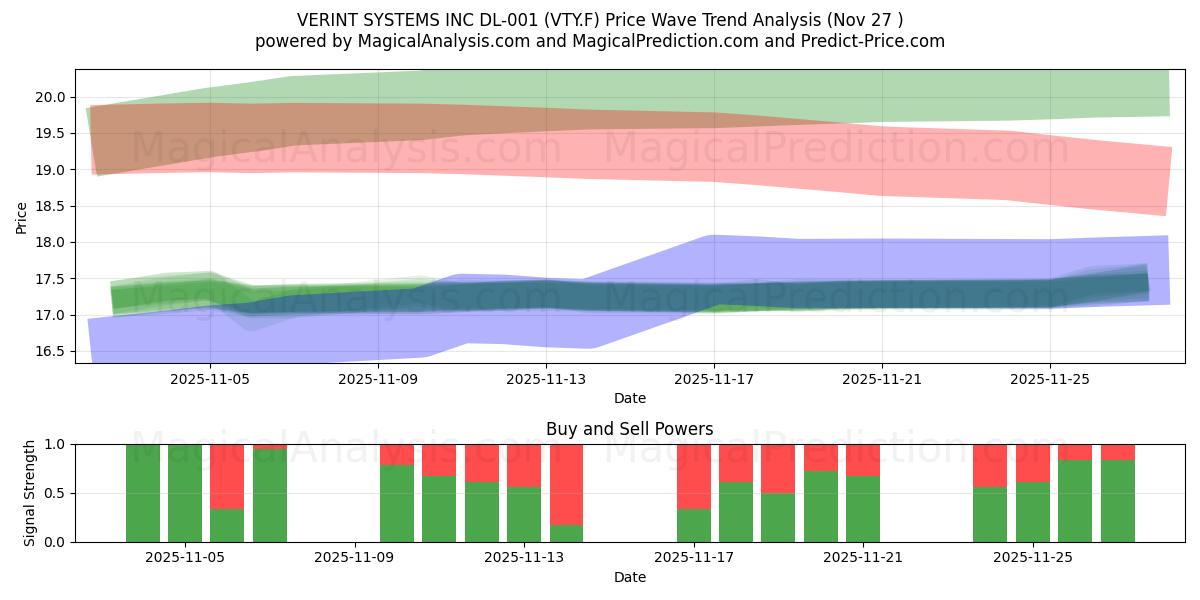Click the '0.5' signal strength tick label
This screenshot has width=1200, height=600.
[x=56, y=493]
